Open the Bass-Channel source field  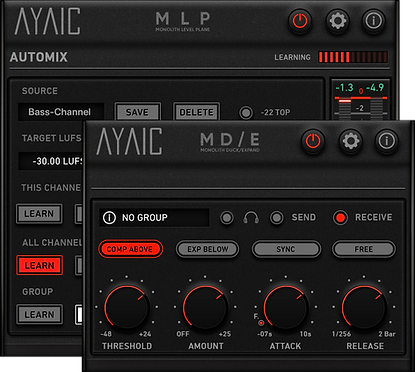point(61,112)
